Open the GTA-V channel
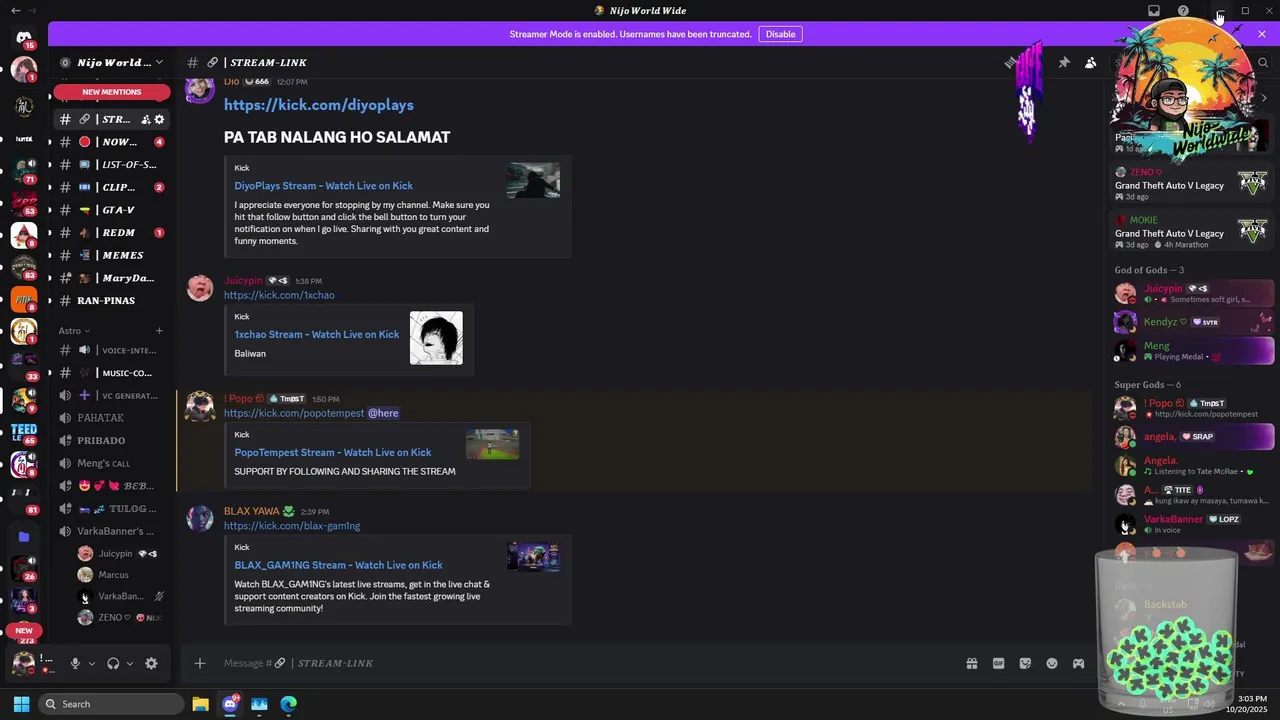 112,210
